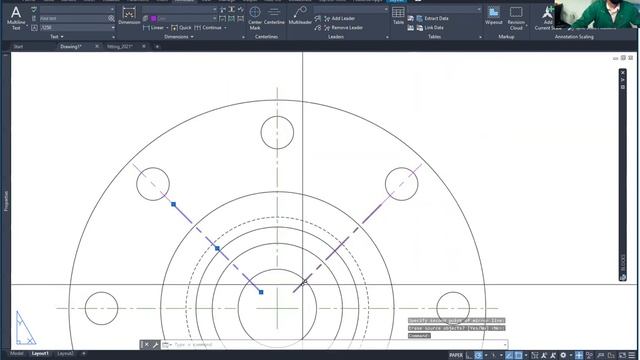Select the Multiline Text tool
The image size is (640, 360).
pos(16,18)
